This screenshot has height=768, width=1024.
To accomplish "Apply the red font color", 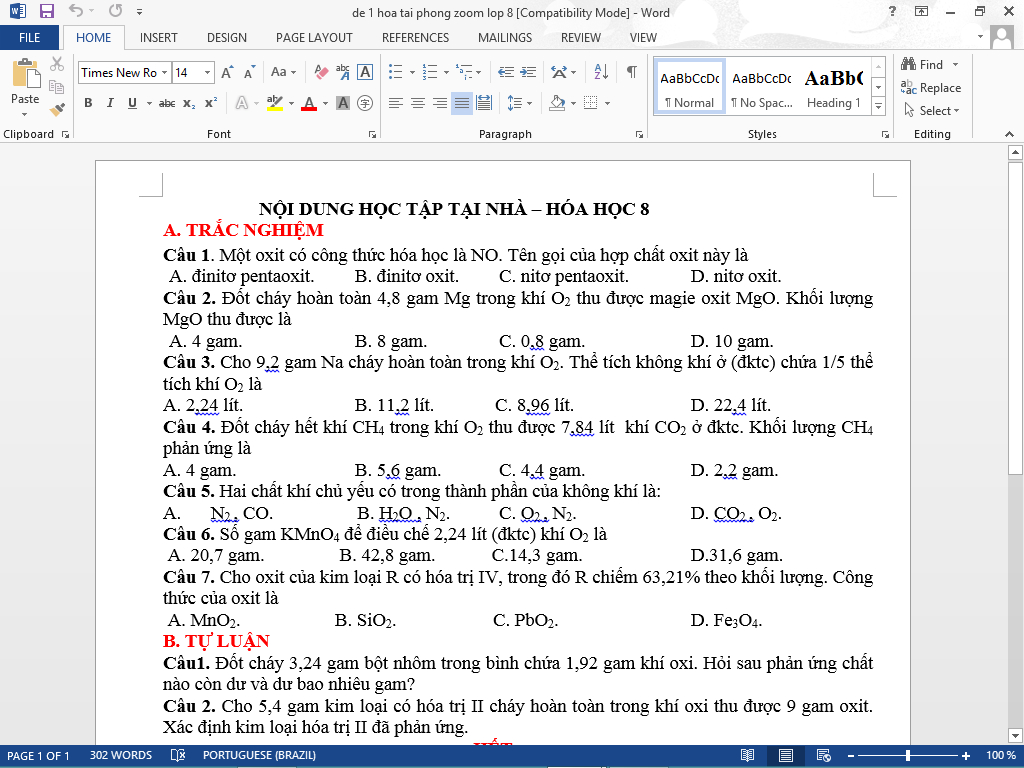I will tap(309, 103).
